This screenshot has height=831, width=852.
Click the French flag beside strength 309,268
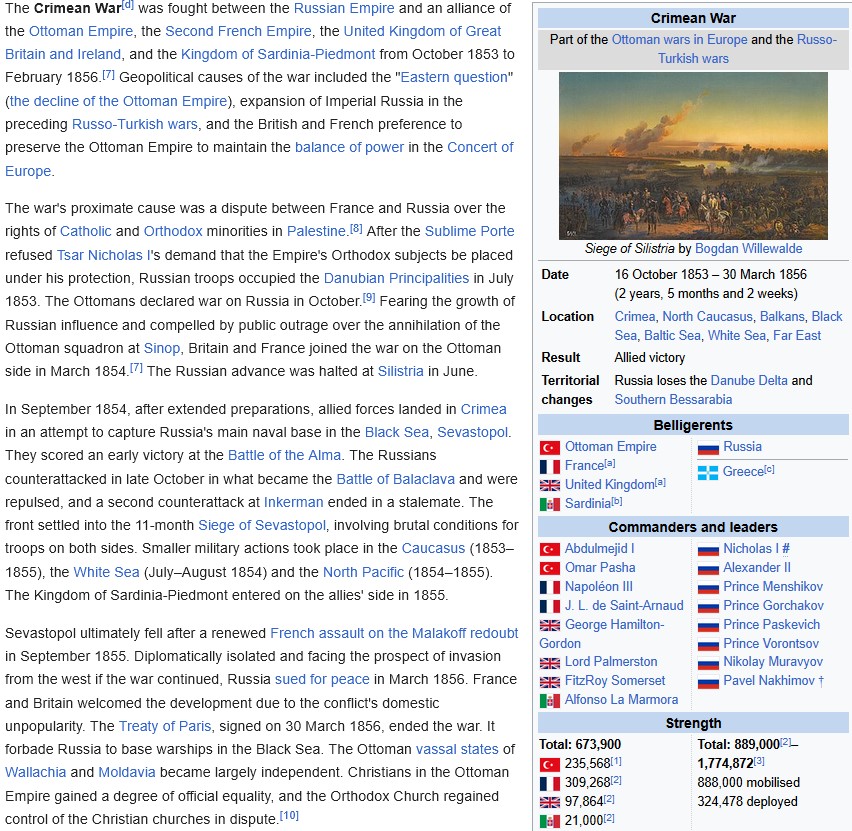pyautogui.click(x=549, y=784)
